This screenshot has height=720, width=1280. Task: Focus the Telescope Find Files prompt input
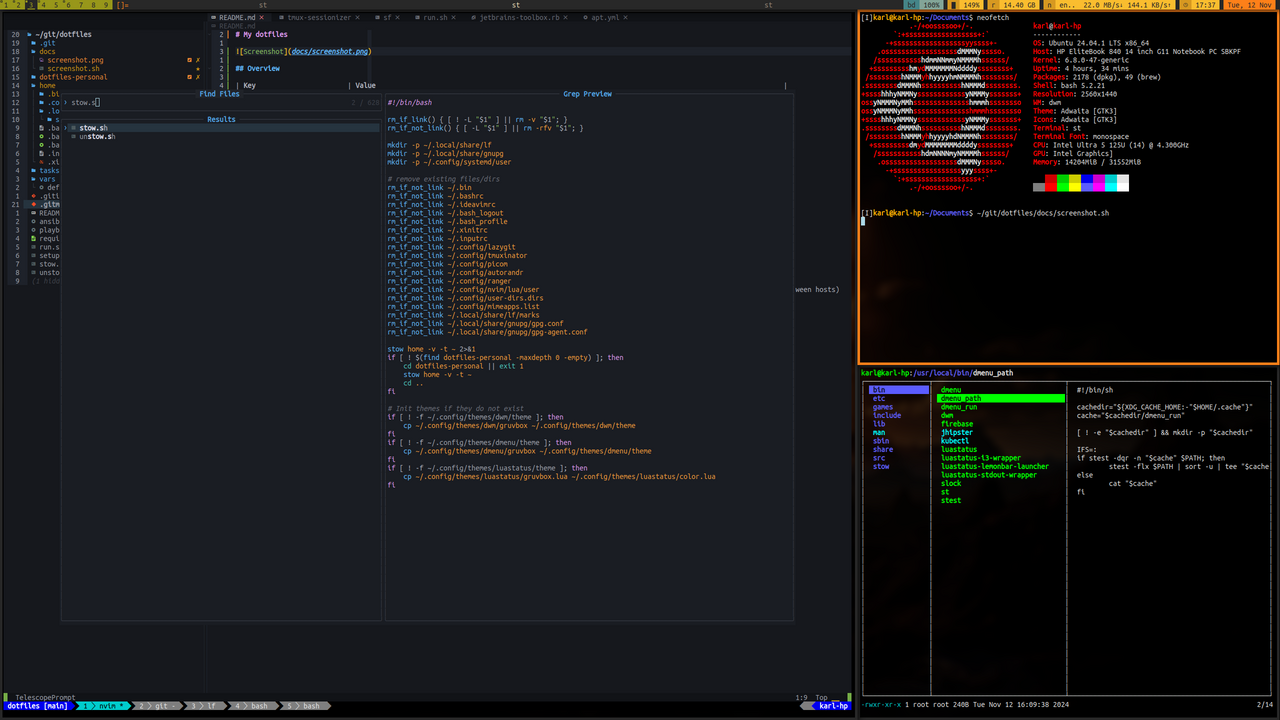220,102
